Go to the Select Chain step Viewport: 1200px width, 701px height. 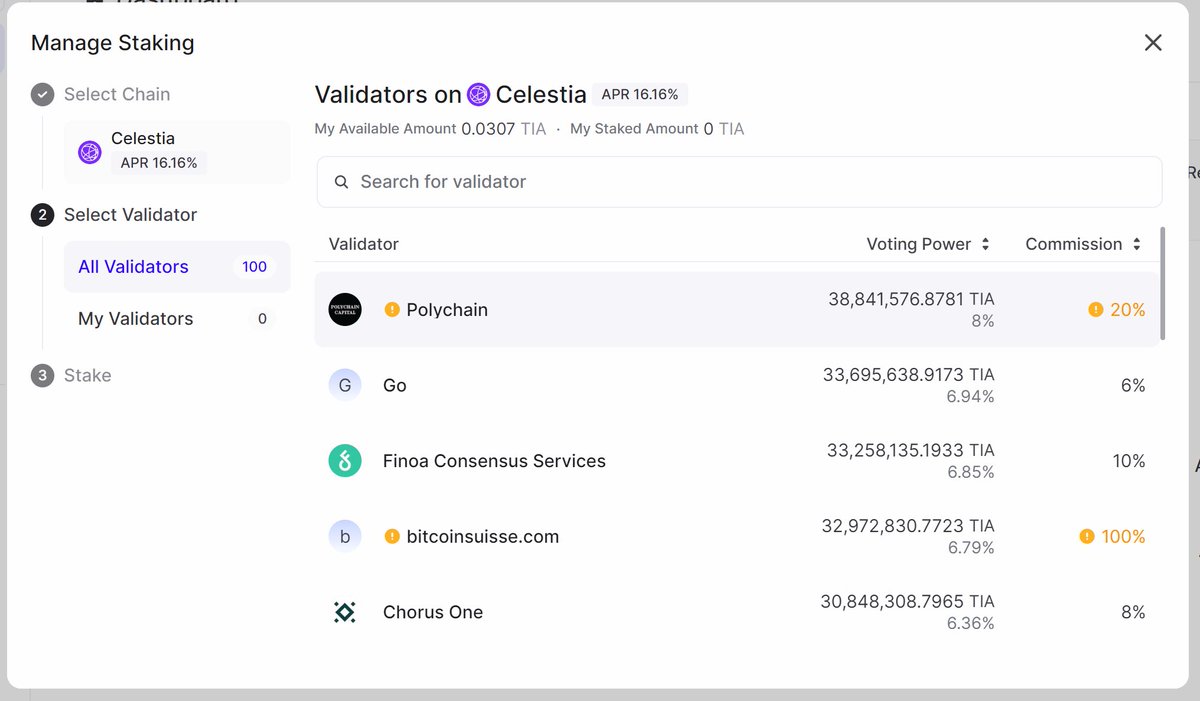[x=117, y=94]
